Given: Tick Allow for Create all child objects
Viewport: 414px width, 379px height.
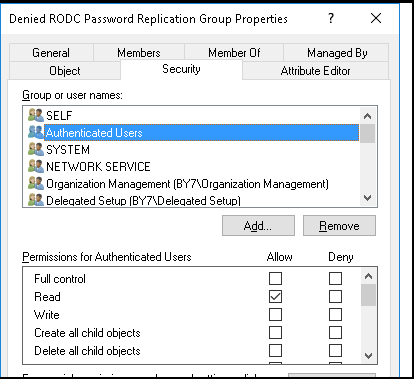Looking at the screenshot, I should click(275, 332).
